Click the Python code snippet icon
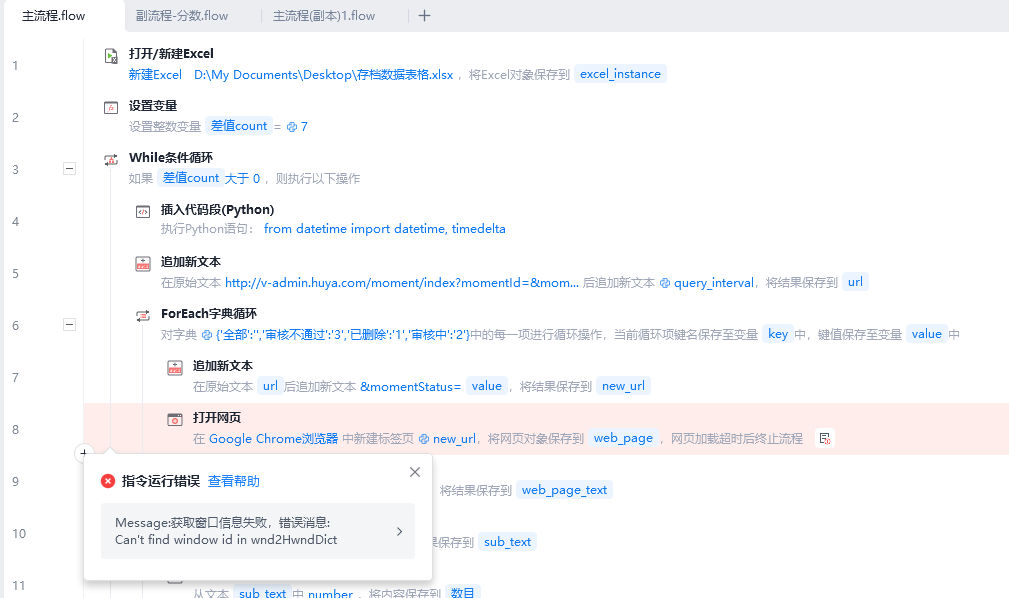 143,211
